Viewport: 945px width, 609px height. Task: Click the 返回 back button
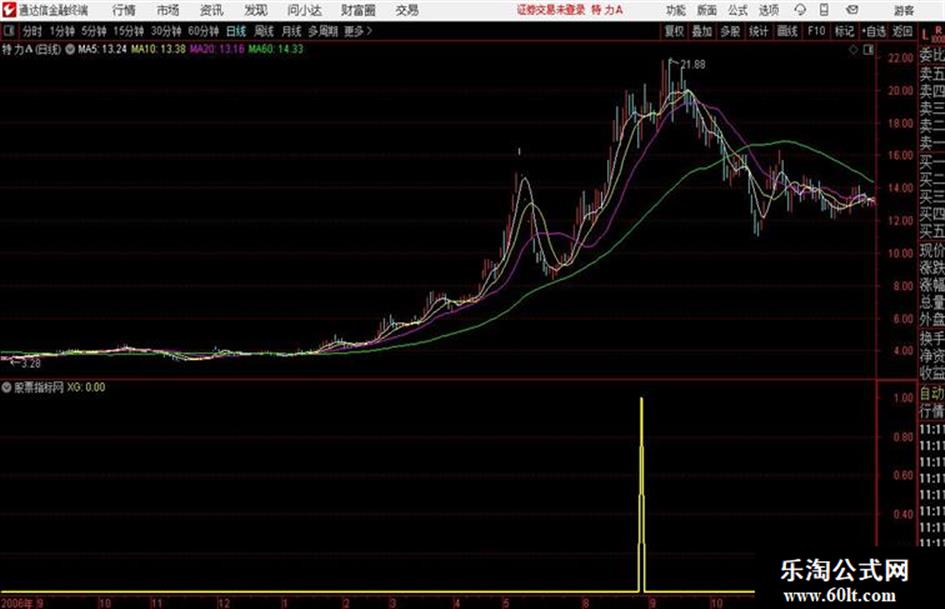[x=902, y=31]
